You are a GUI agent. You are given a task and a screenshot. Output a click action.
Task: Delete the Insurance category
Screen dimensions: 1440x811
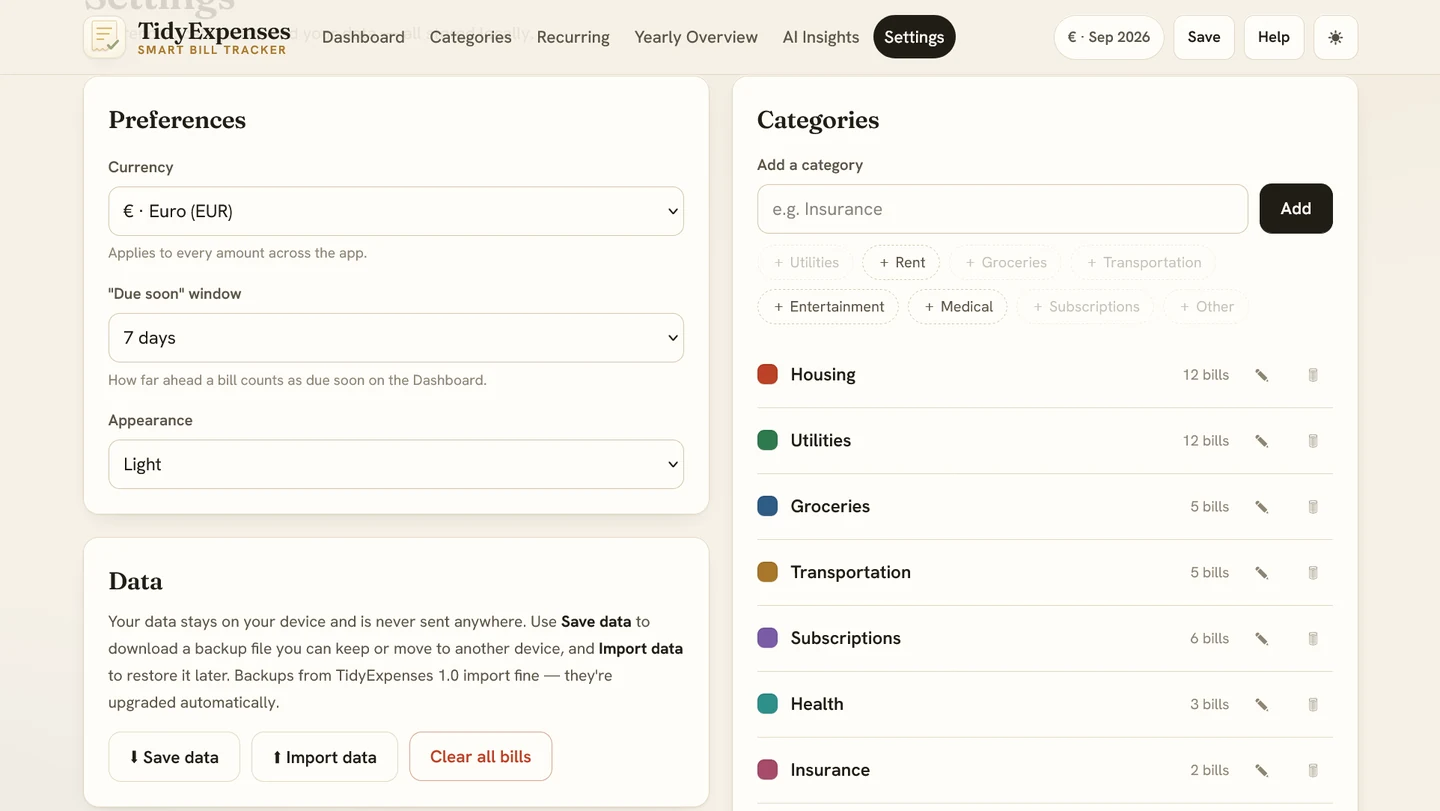[x=1313, y=771]
